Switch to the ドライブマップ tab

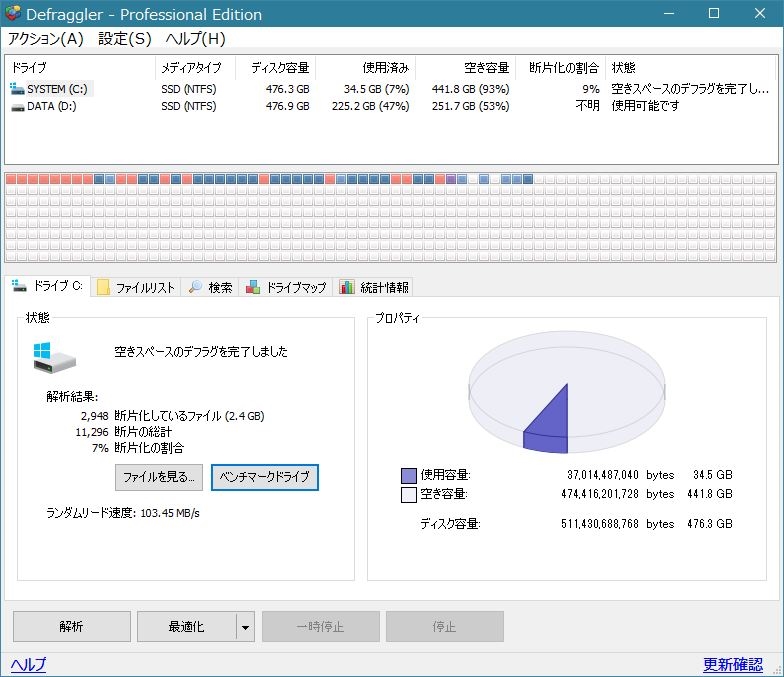286,287
